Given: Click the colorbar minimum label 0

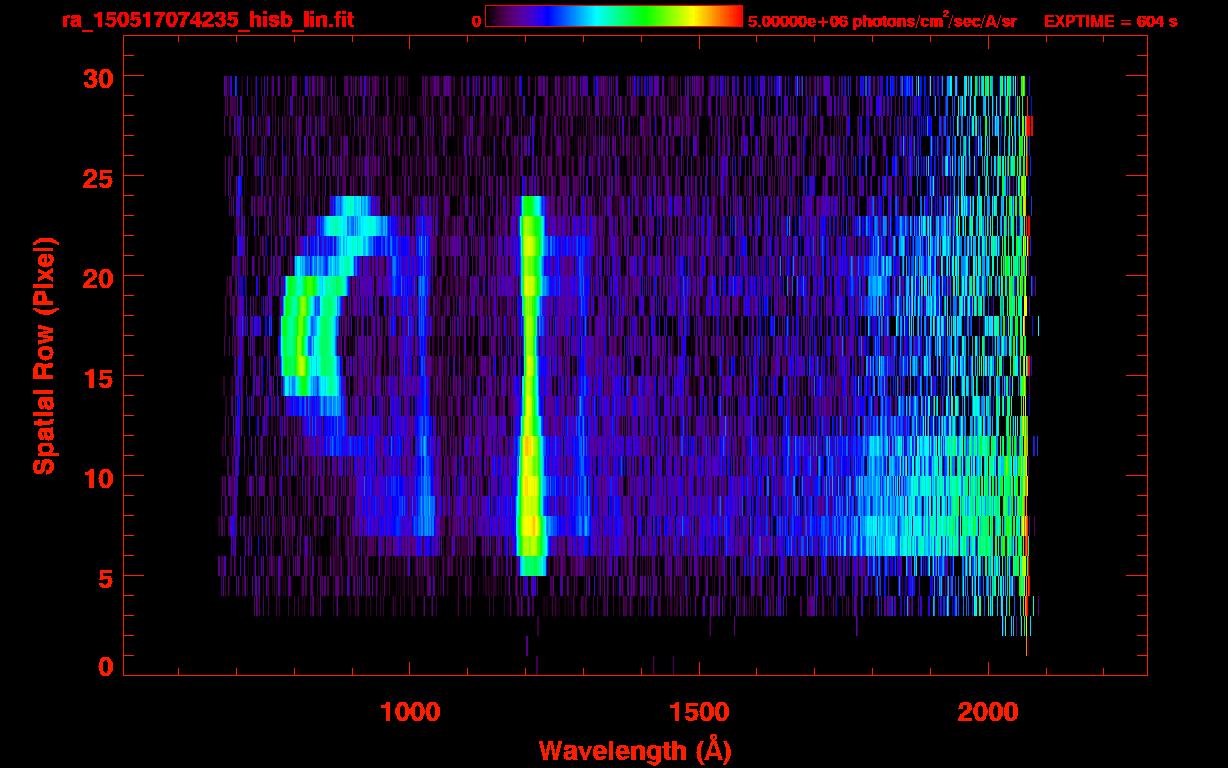Looking at the screenshot, I should pos(476,21).
